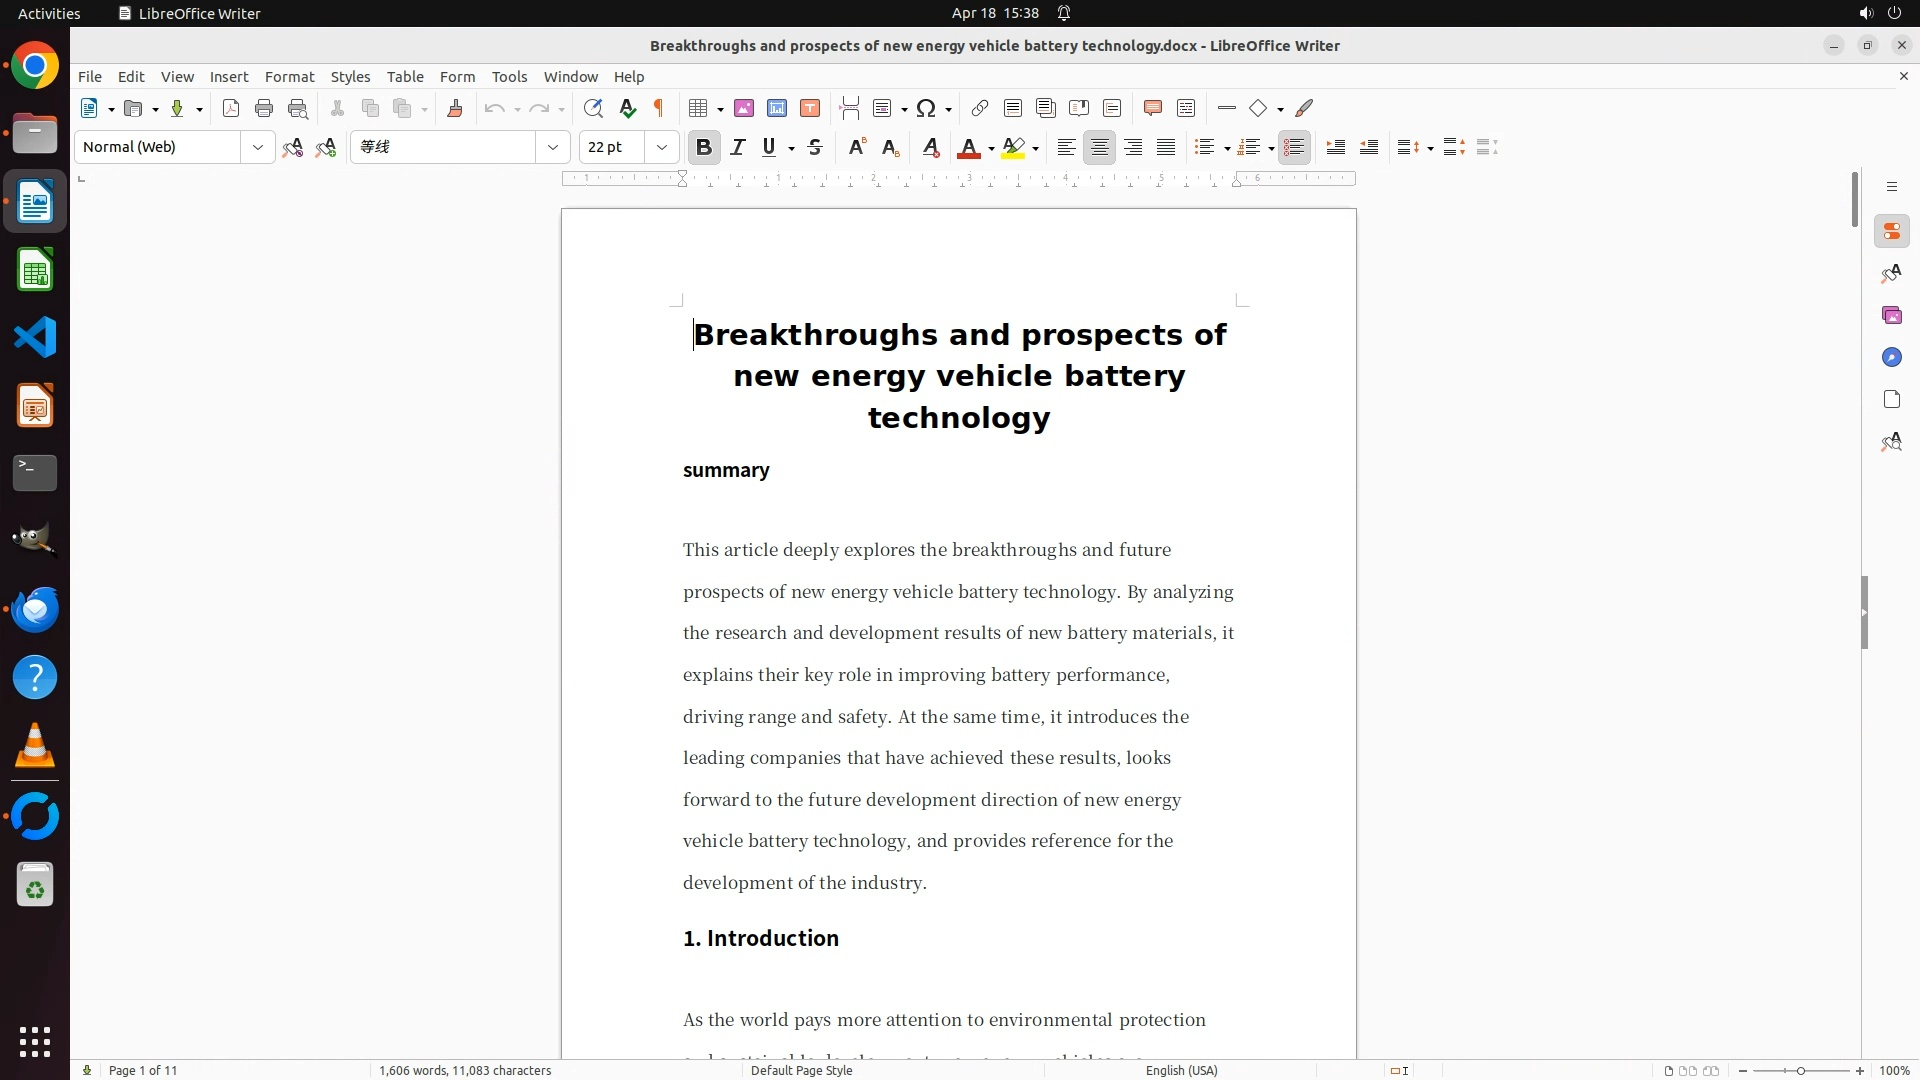This screenshot has width=1920, height=1080.
Task: Click the Clone Formatting paintbrush icon
Action: [x=455, y=108]
